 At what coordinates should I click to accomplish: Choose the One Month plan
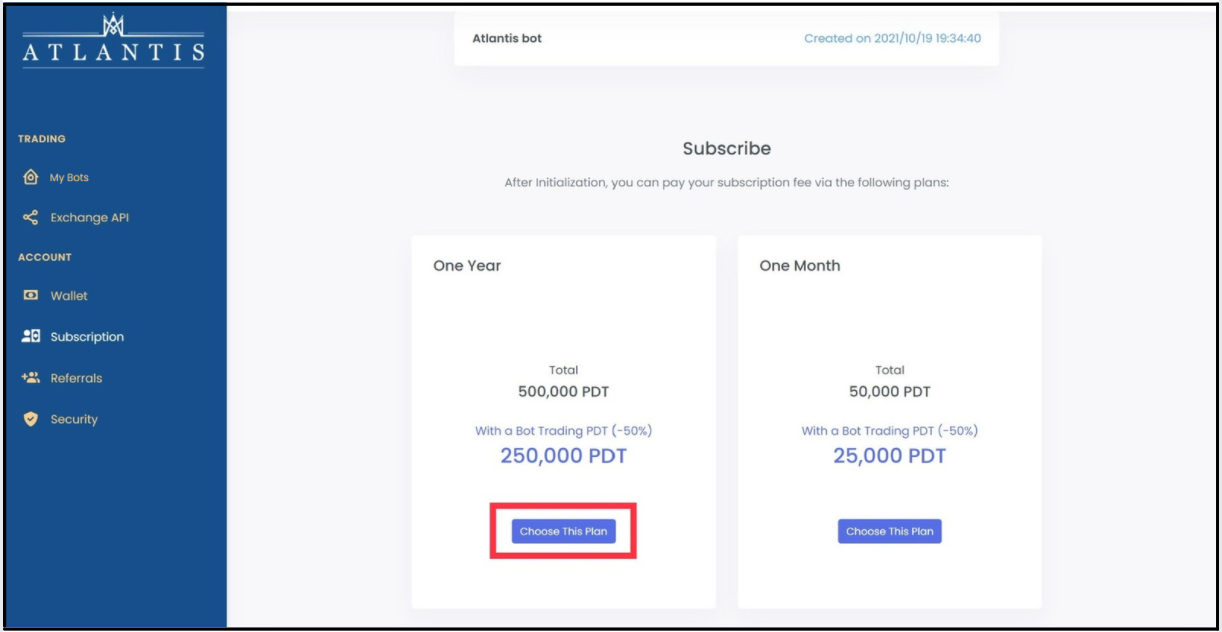tap(889, 531)
